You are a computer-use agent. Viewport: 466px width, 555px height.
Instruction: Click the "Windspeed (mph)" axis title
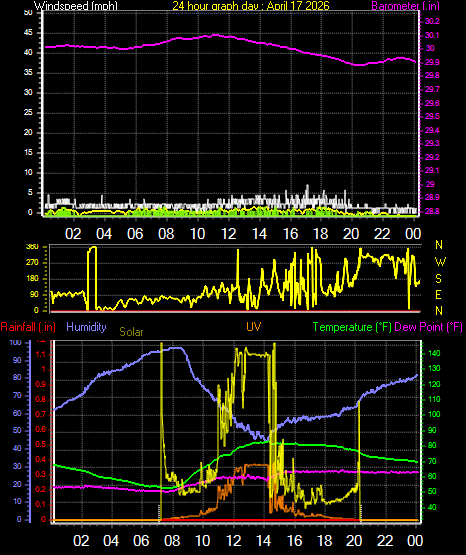point(75,6)
